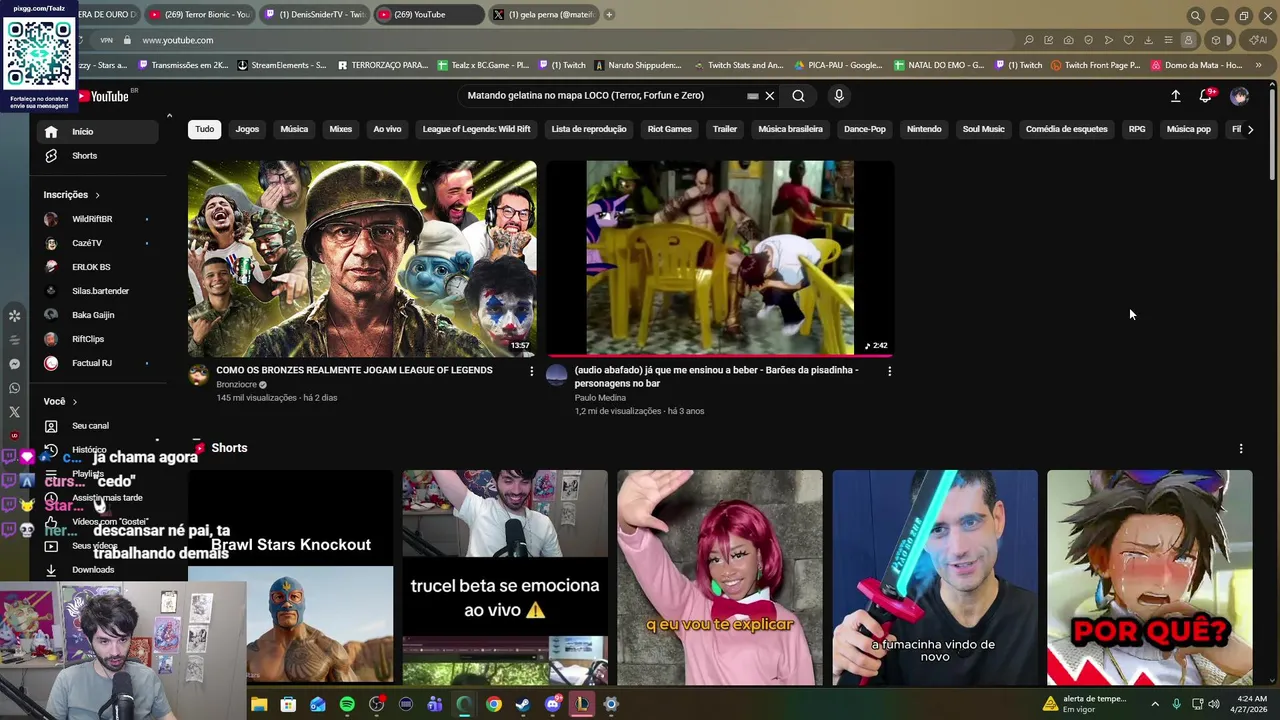1280x720 pixels.
Task: Open 'trucel beta se emociona' Short
Action: pyautogui.click(x=505, y=578)
